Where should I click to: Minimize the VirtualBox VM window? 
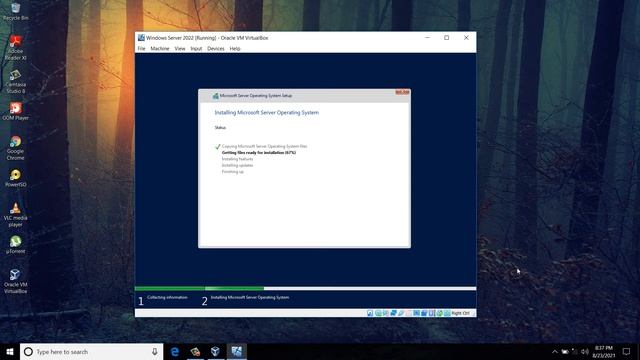tap(427, 38)
